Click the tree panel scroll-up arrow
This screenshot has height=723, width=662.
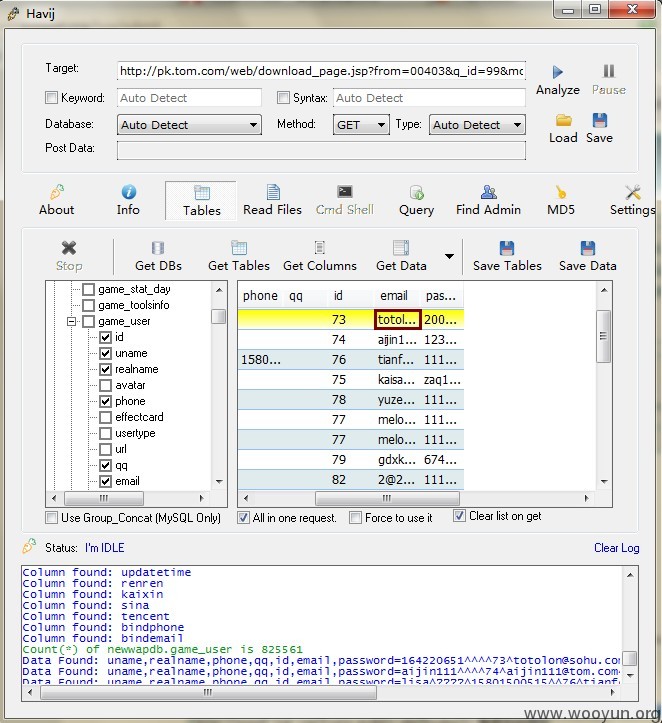tap(219, 290)
